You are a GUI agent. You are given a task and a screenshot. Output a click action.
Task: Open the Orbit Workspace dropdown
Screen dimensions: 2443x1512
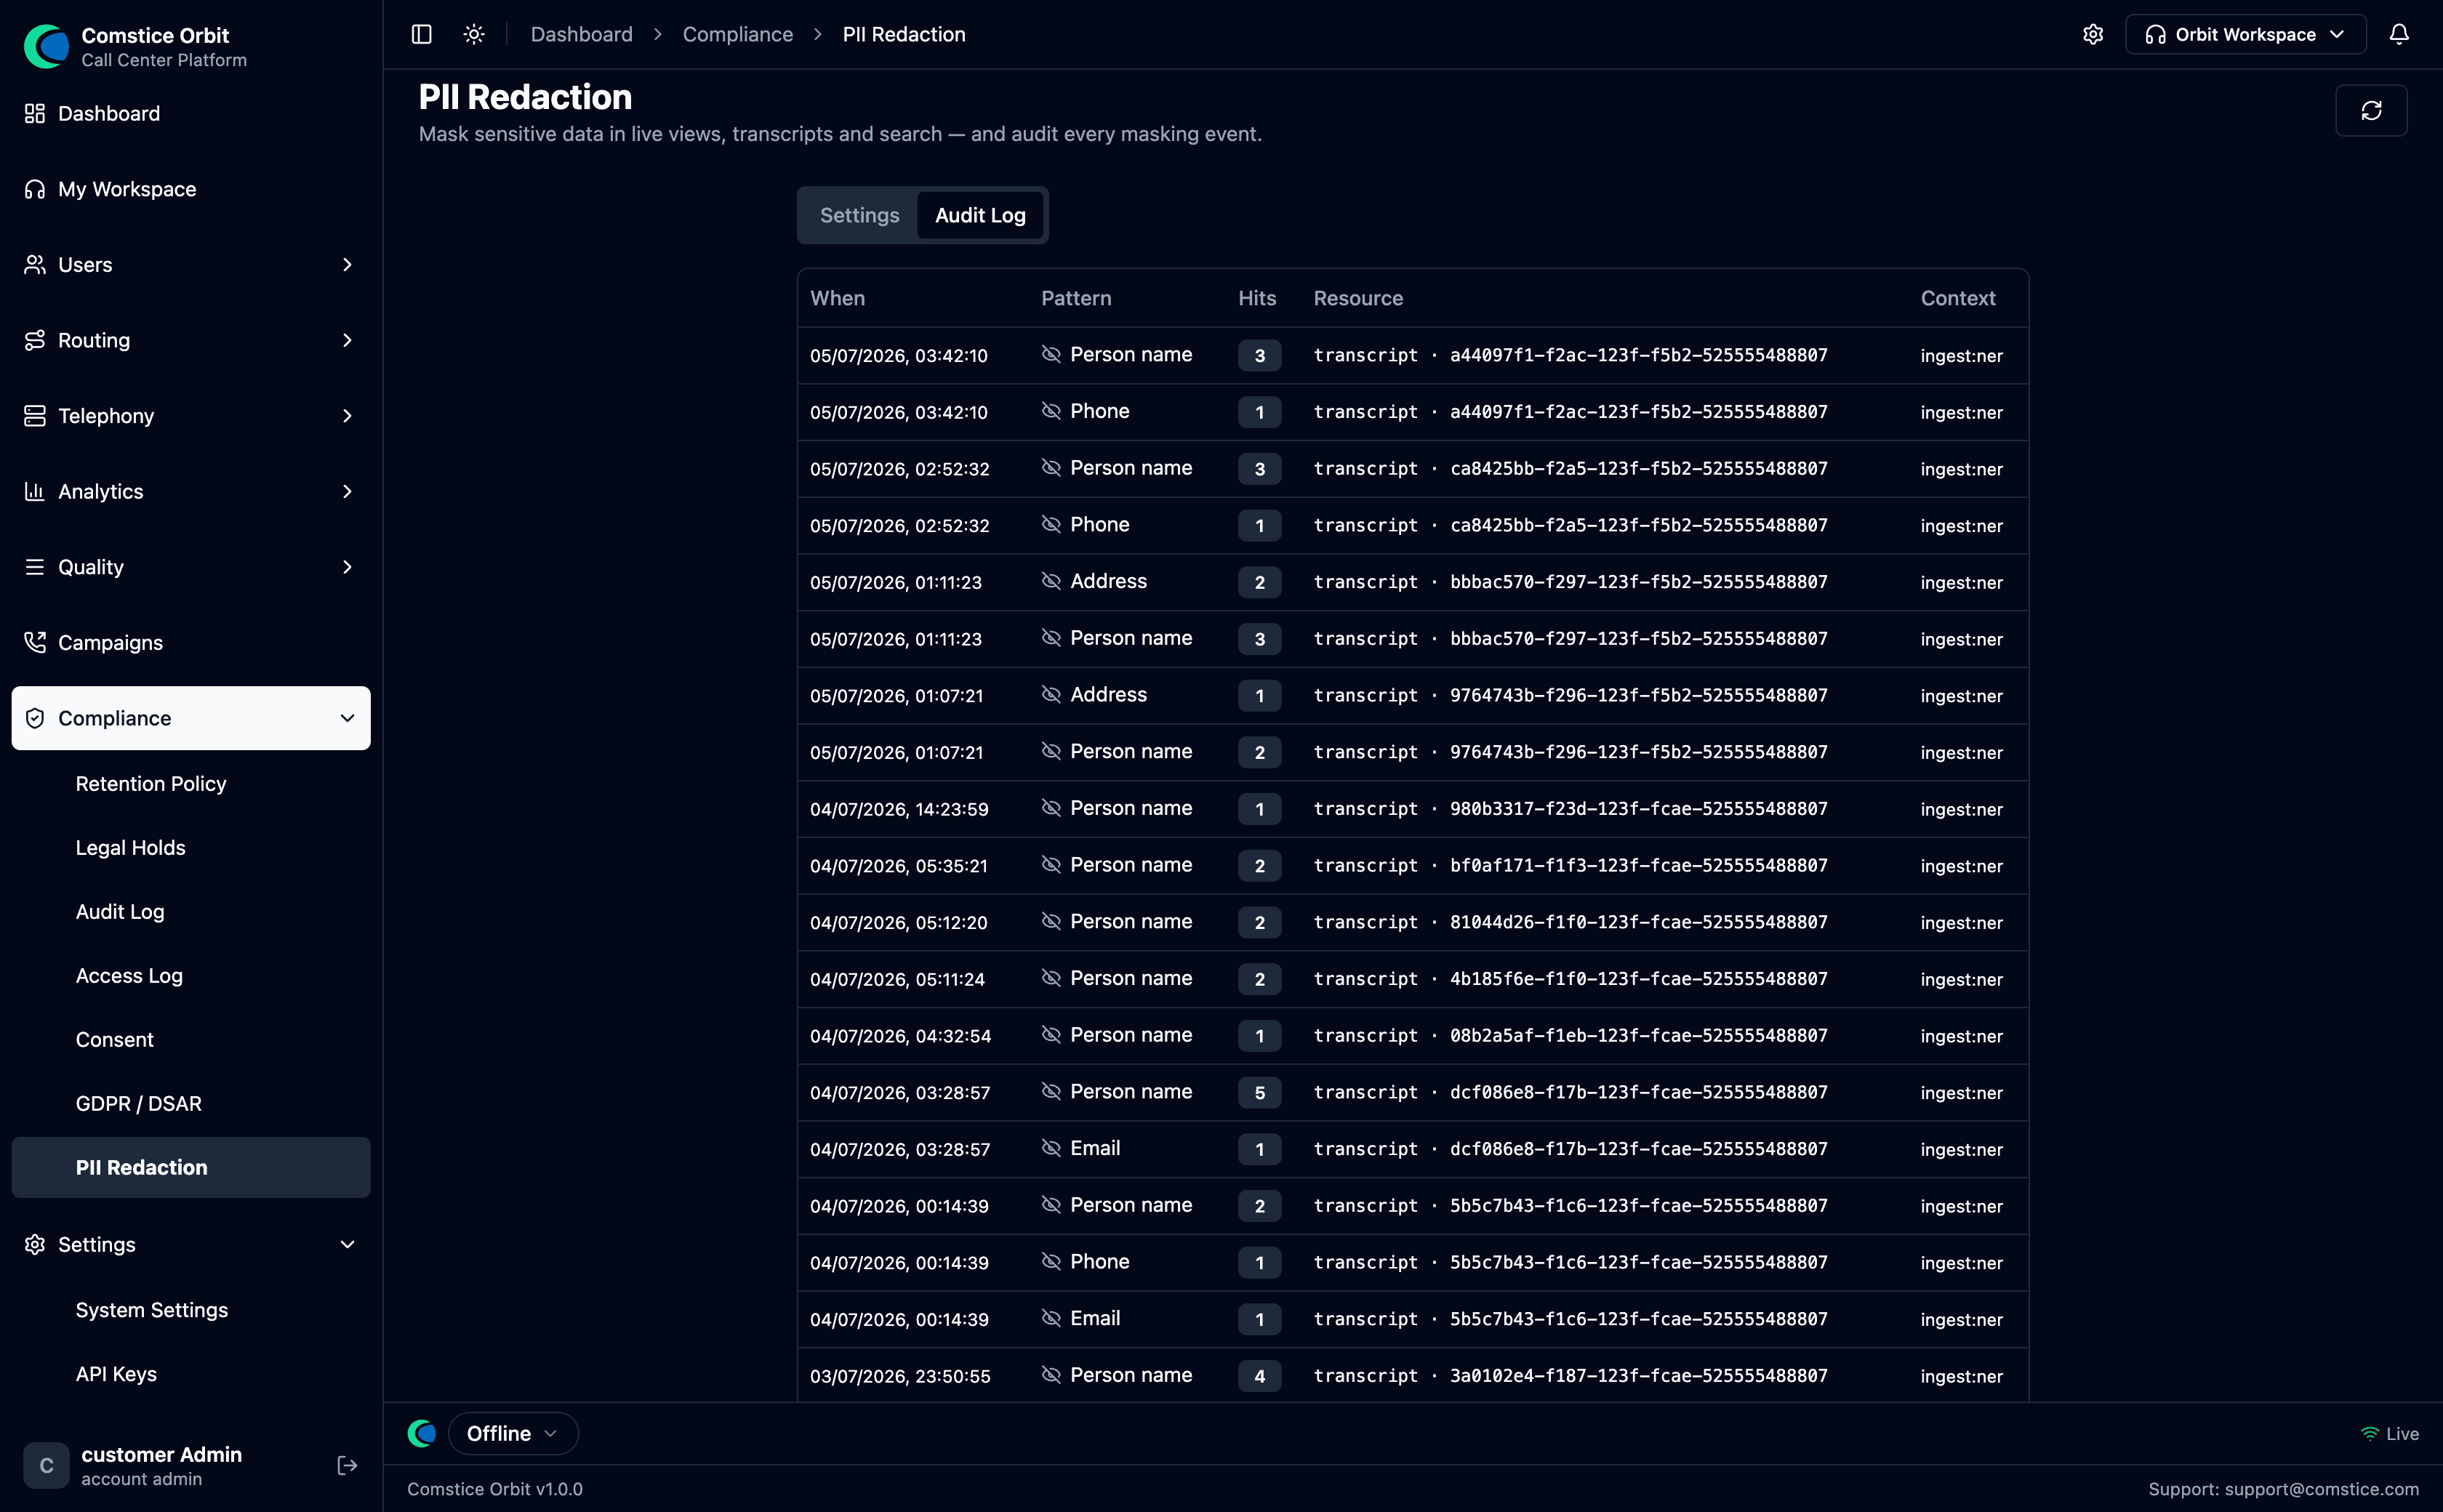click(2245, 34)
